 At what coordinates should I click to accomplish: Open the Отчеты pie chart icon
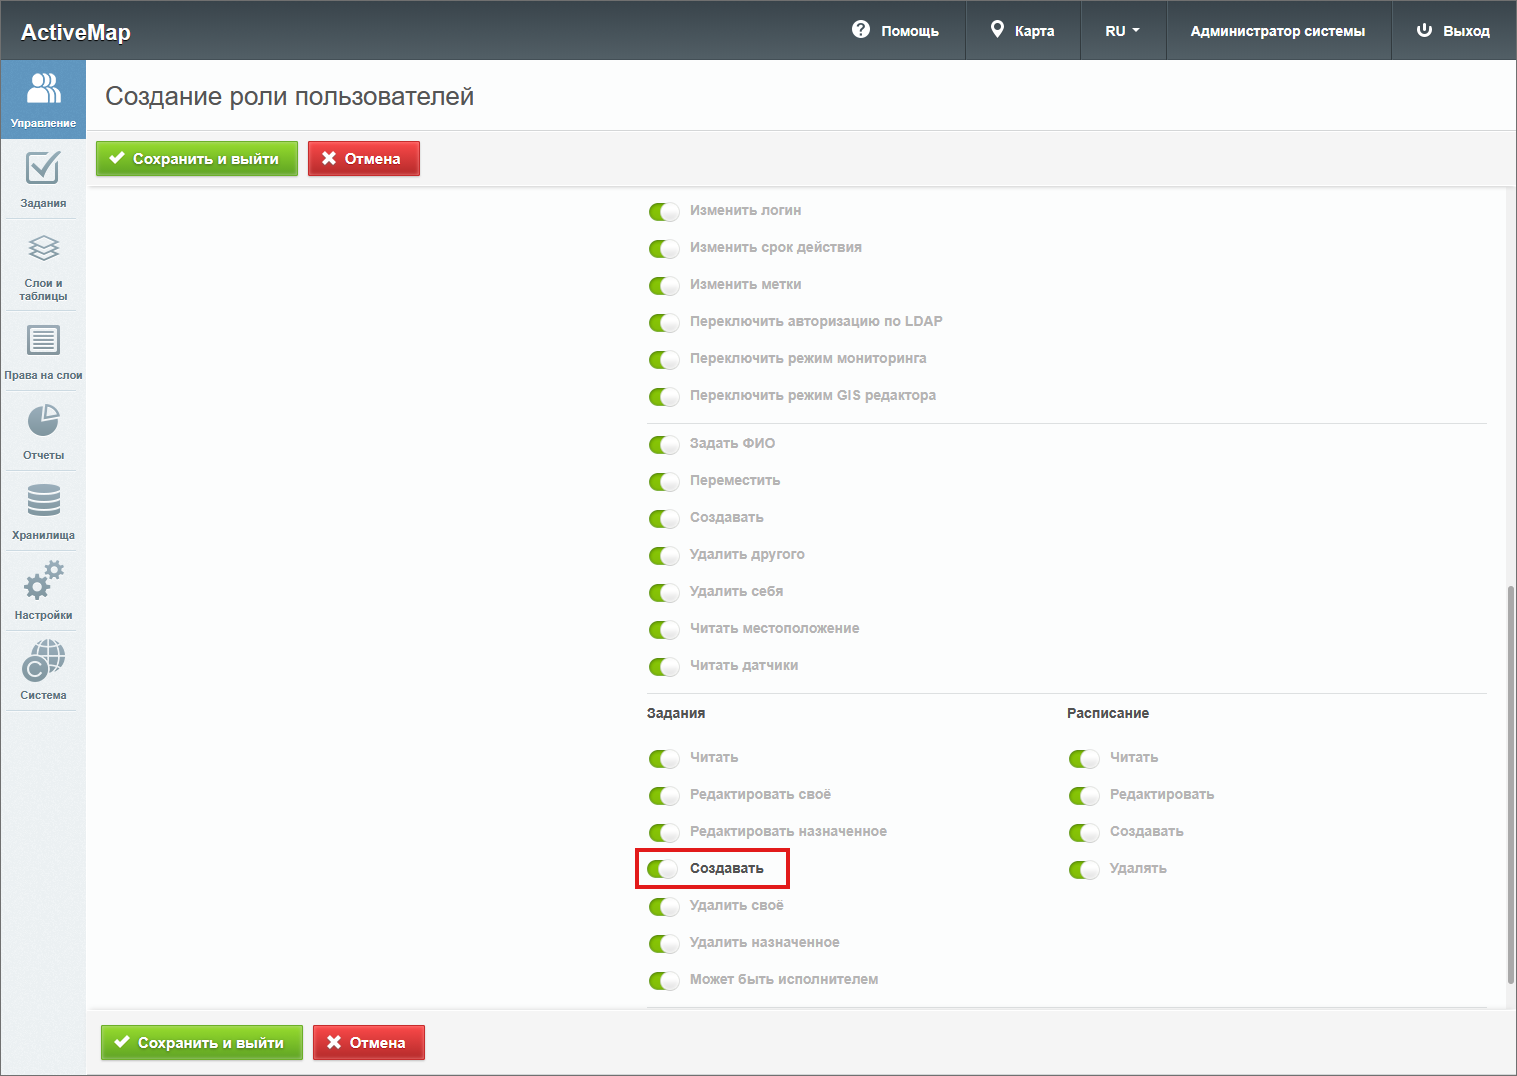(43, 430)
